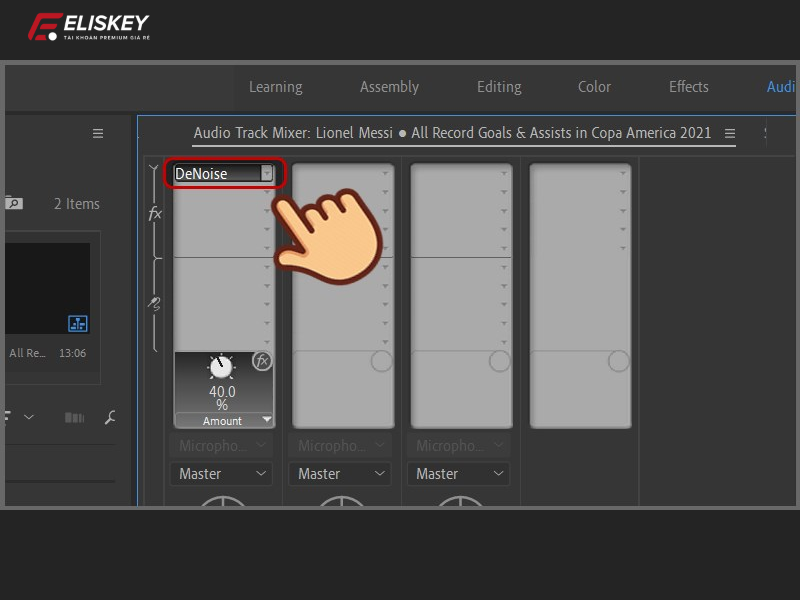This screenshot has width=800, height=600.
Task: Open the Editing workspace tab
Action: pyautogui.click(x=499, y=87)
